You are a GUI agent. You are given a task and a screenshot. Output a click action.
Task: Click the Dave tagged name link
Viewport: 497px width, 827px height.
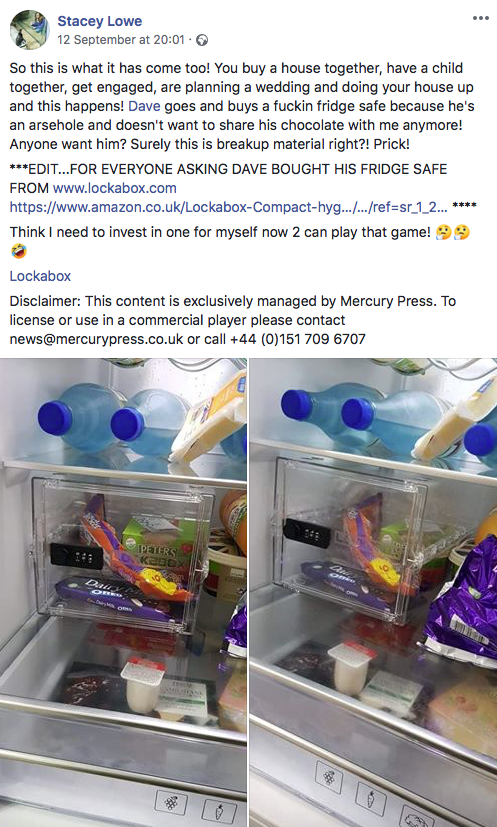pyautogui.click(x=144, y=106)
